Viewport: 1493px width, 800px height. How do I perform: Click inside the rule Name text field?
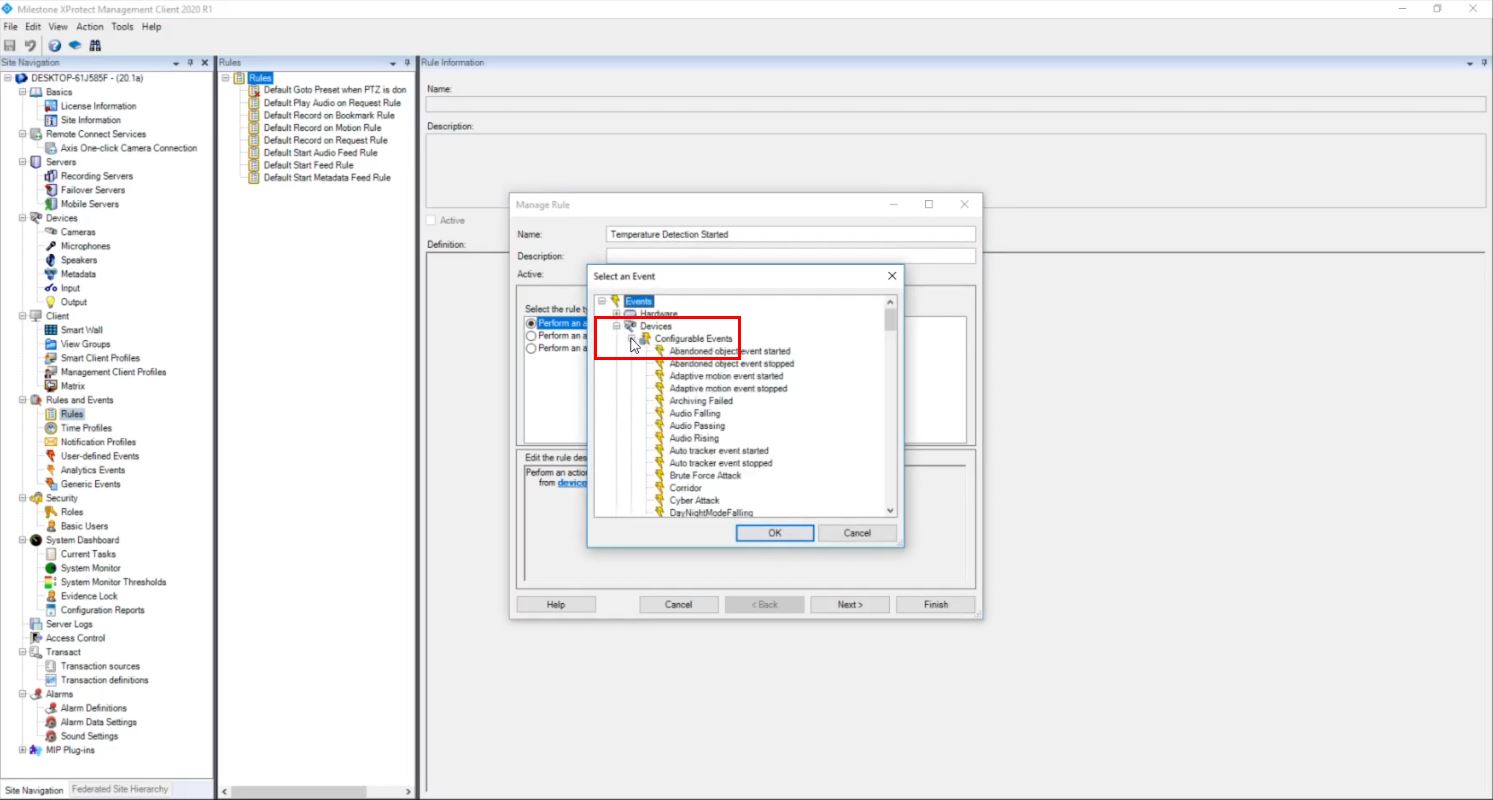(x=789, y=233)
